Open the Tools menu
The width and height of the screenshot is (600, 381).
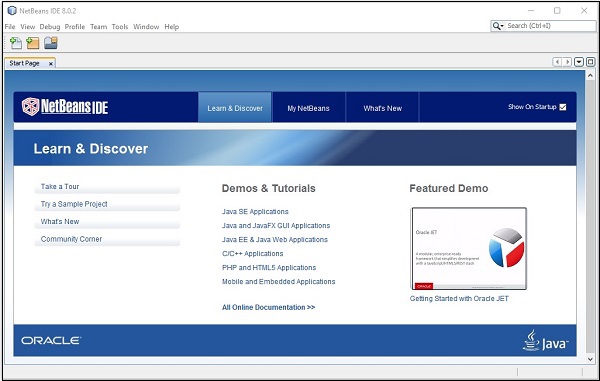point(120,27)
